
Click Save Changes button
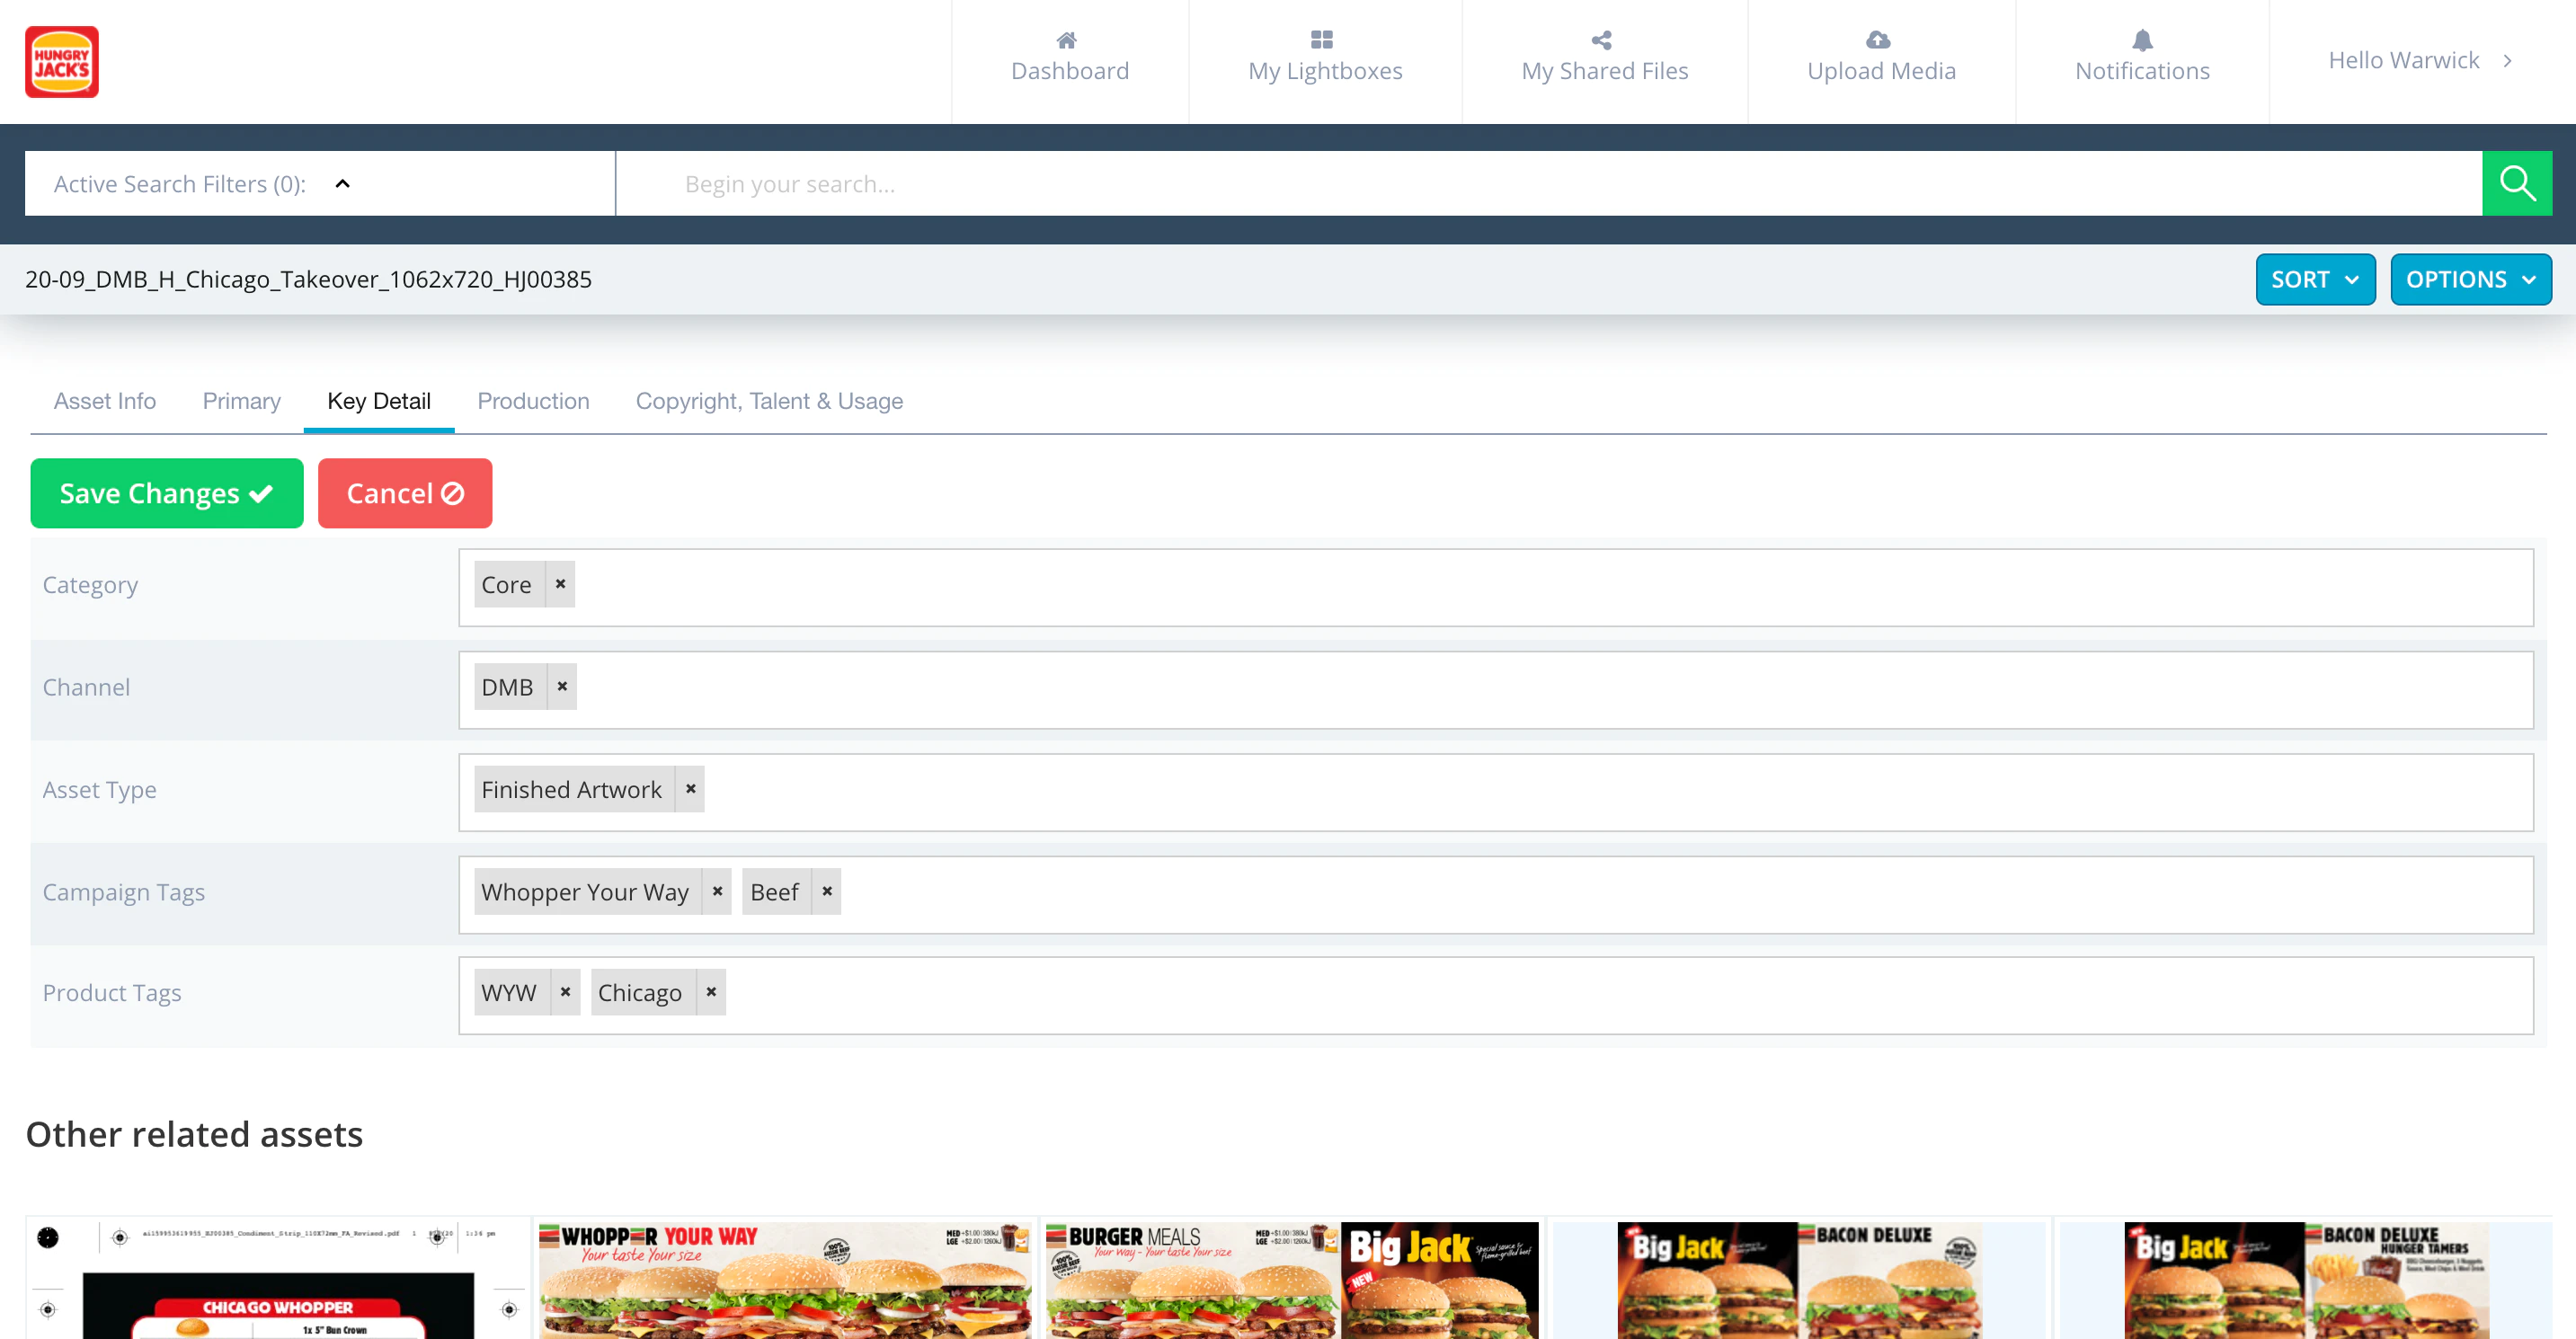coord(167,493)
